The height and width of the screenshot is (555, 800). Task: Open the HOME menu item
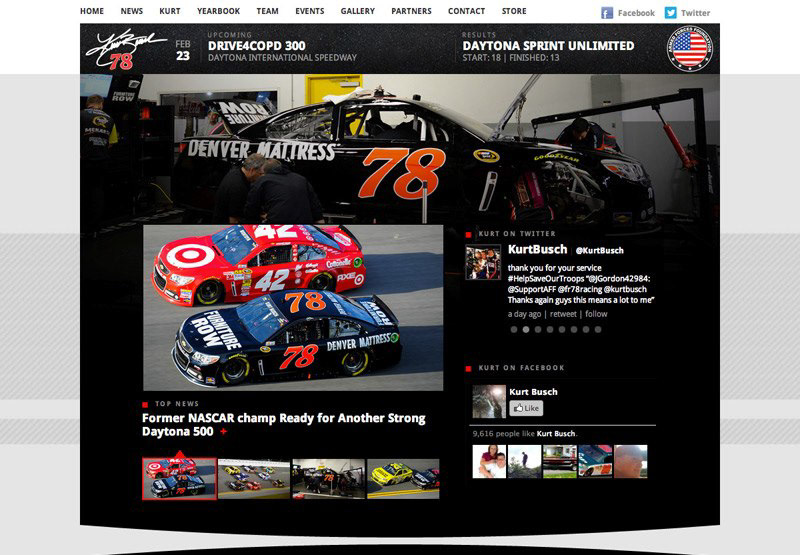coord(92,11)
